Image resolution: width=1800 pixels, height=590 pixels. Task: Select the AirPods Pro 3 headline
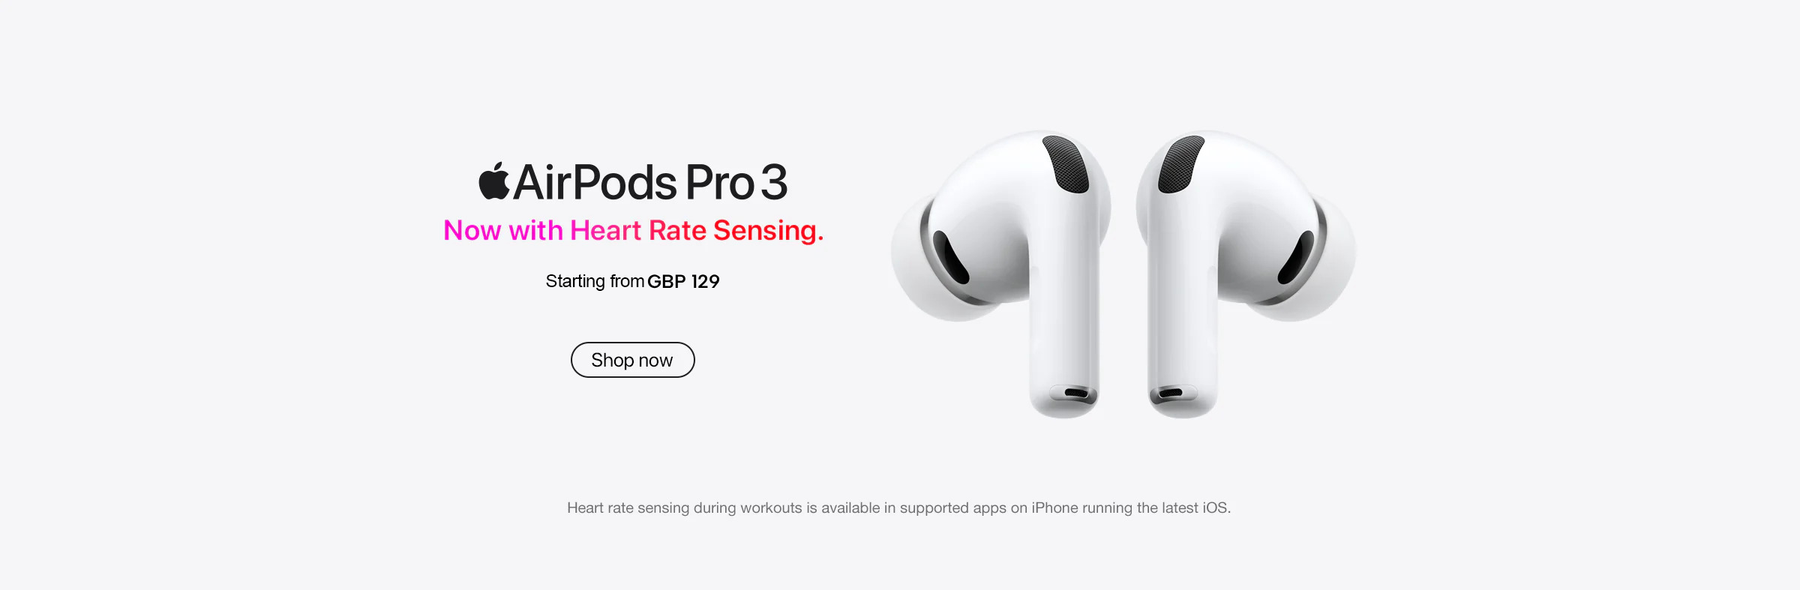[633, 182]
